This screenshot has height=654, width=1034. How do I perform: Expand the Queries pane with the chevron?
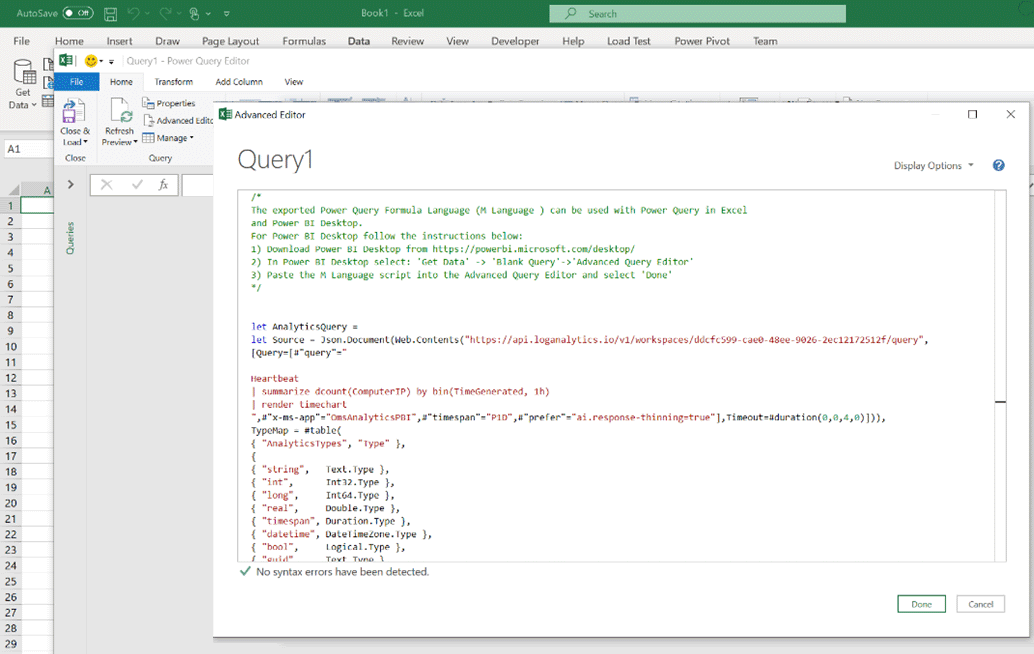pos(70,185)
